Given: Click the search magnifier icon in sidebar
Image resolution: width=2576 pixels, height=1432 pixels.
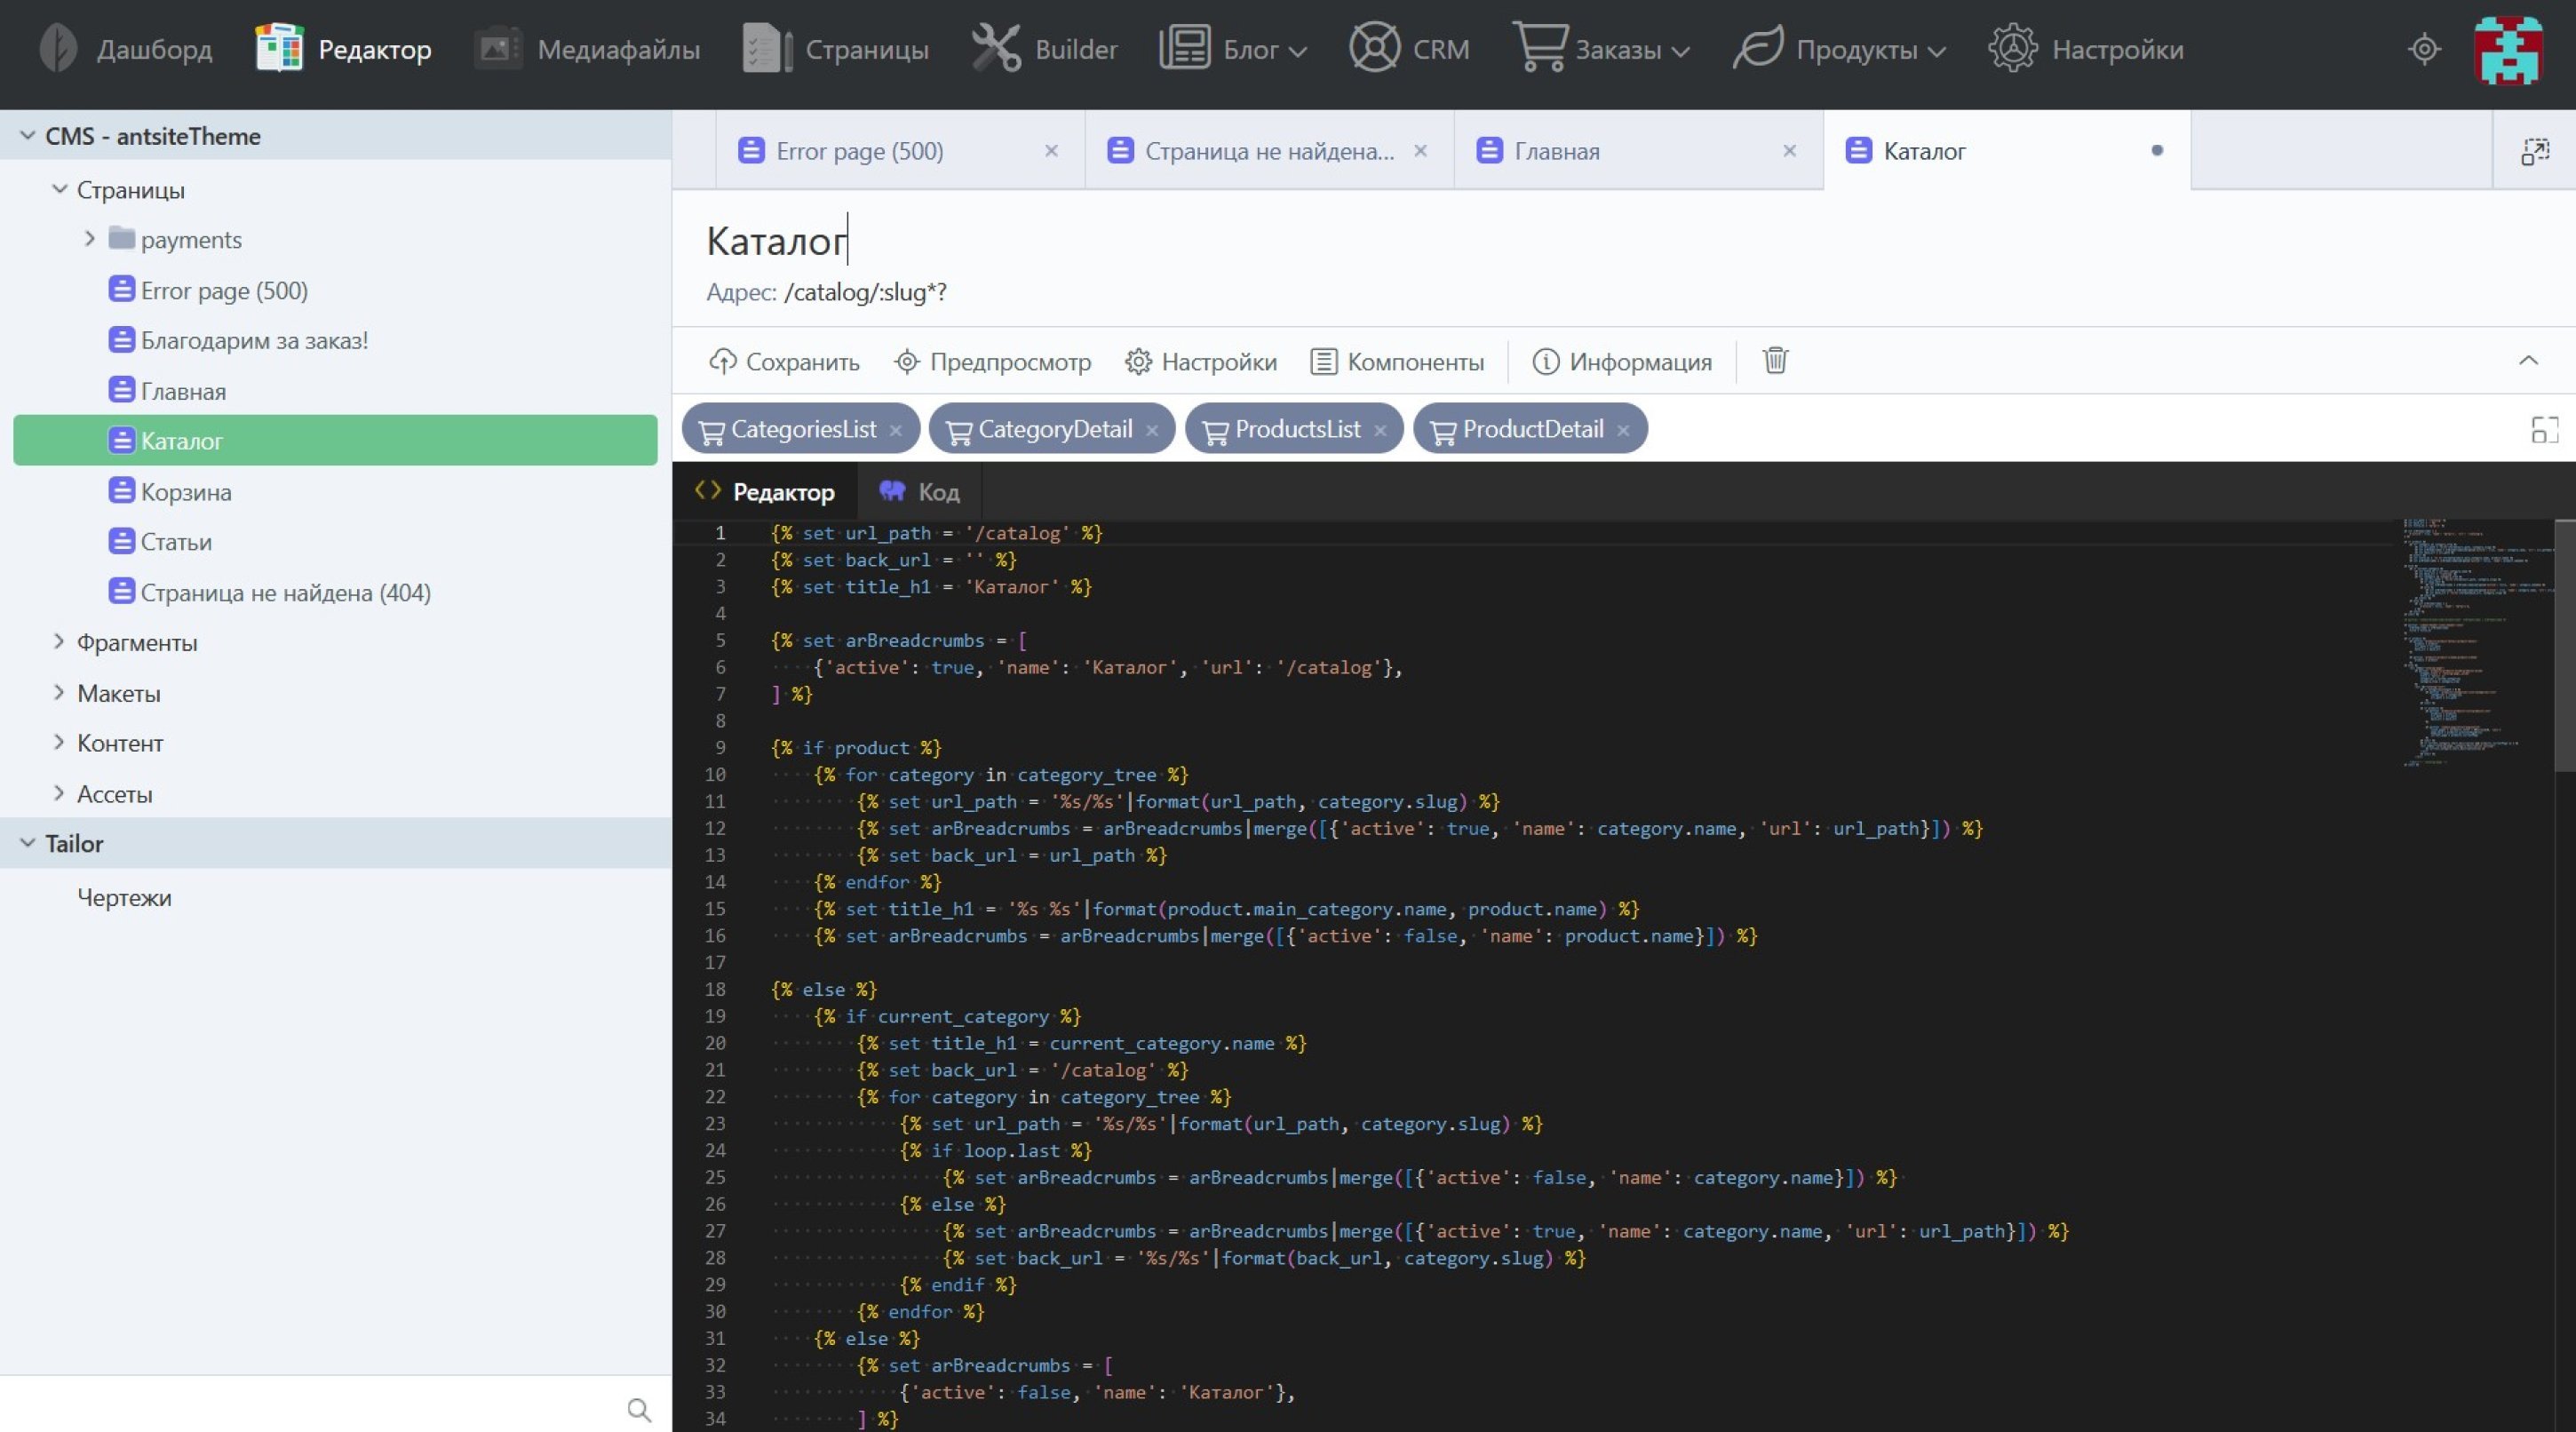Looking at the screenshot, I should (639, 1410).
